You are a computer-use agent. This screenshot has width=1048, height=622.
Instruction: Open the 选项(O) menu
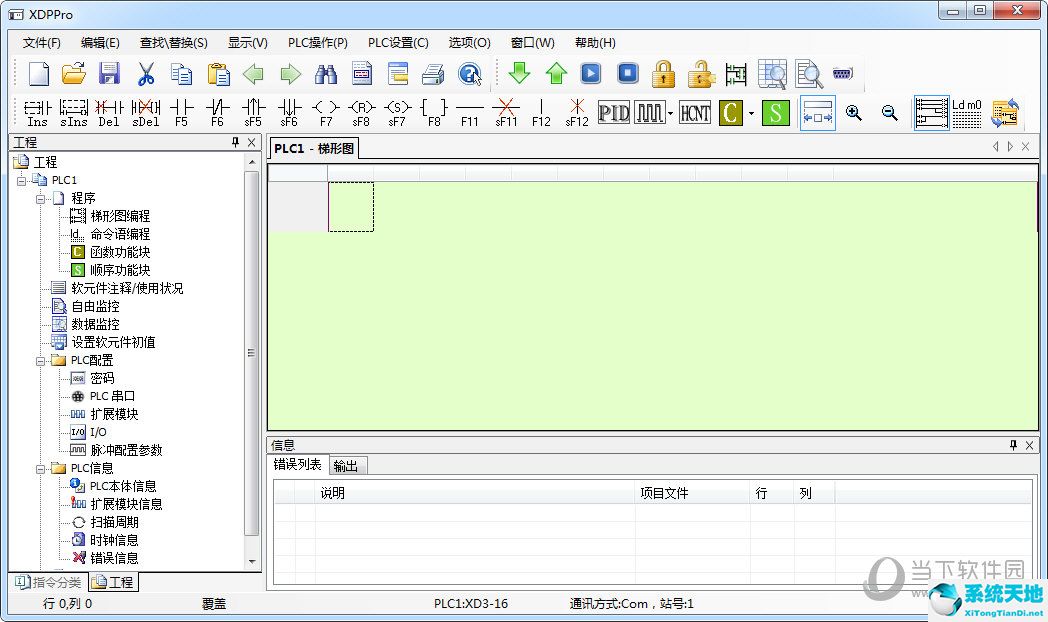click(x=469, y=43)
